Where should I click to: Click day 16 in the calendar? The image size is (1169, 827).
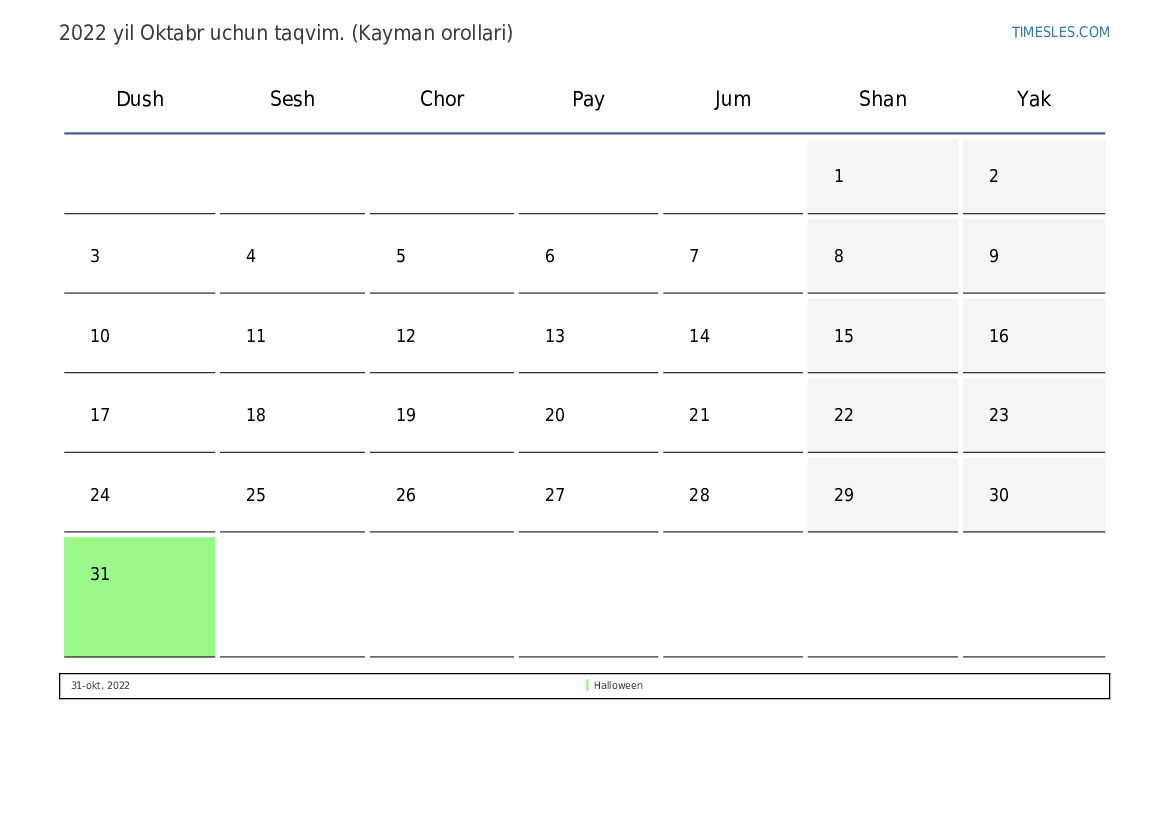coord(1033,336)
